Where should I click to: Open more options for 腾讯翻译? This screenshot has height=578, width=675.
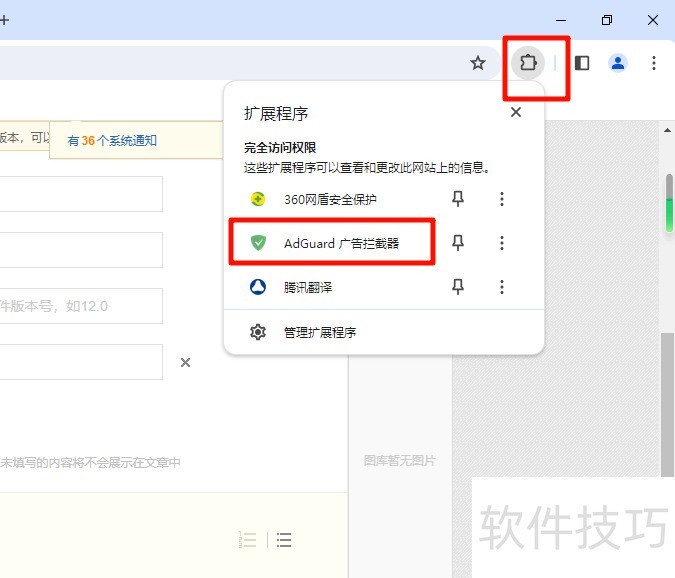pos(502,287)
